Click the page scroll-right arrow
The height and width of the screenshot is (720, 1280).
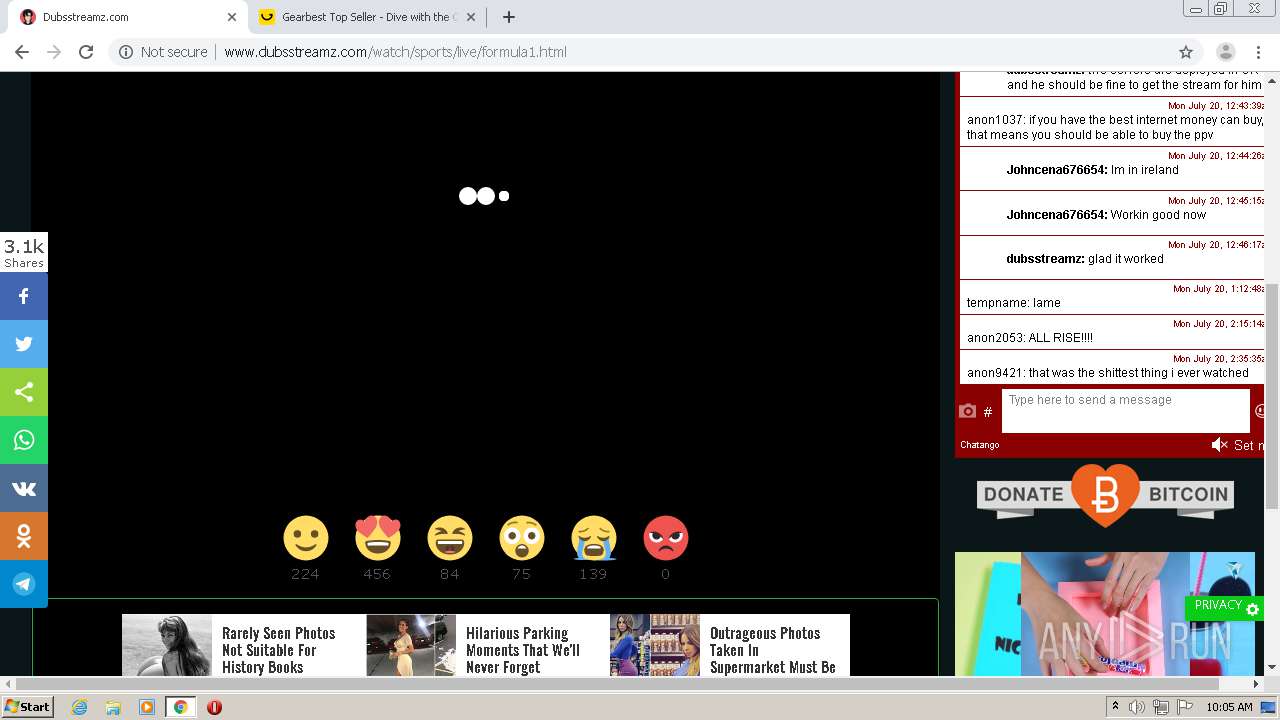click(x=1257, y=684)
